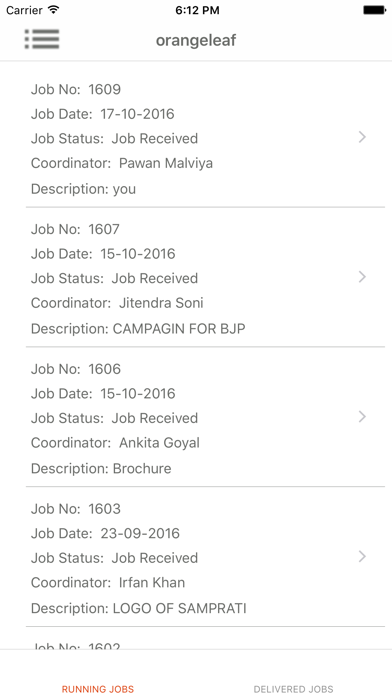Expand job 1607 disclosure chevron
Image resolution: width=392 pixels, height=696 pixels.
362,277
